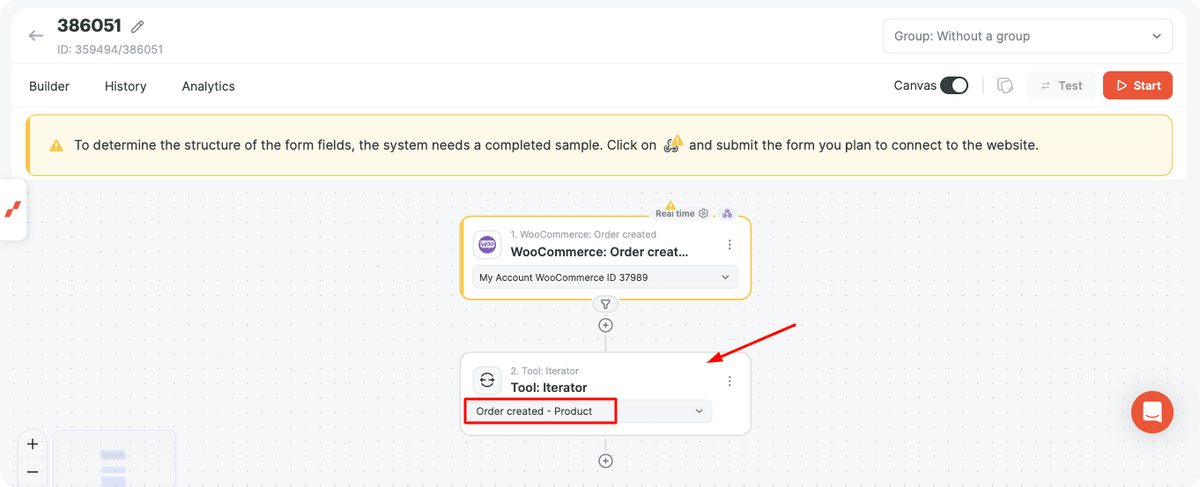
Task: Add a step after the WooCommerce block
Action: pos(605,325)
